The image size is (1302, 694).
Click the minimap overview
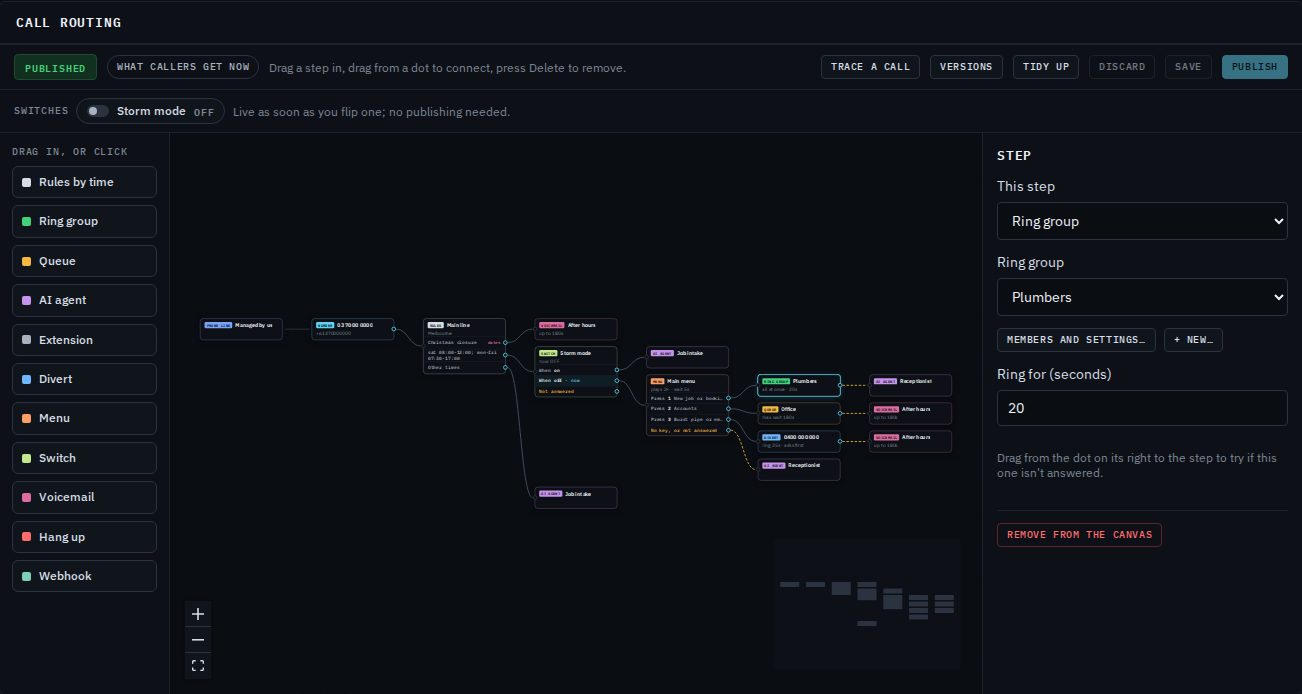click(x=866, y=604)
